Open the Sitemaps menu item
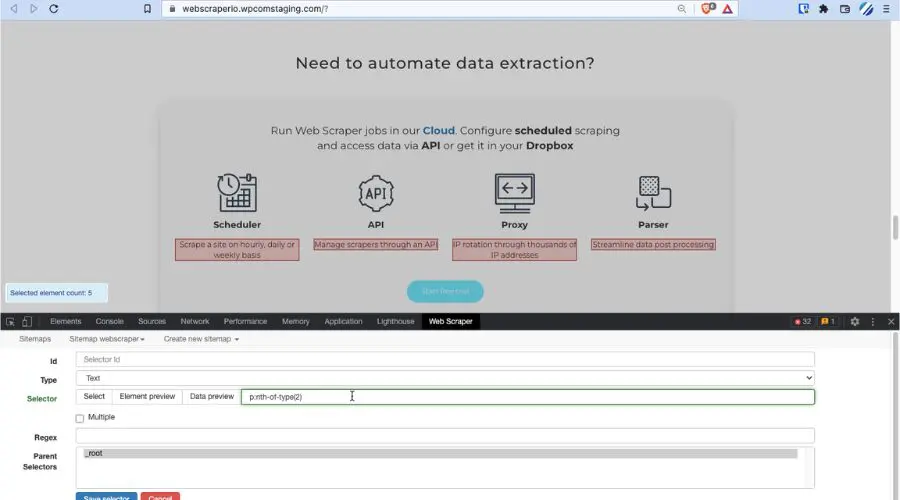The image size is (900, 500). [35, 339]
